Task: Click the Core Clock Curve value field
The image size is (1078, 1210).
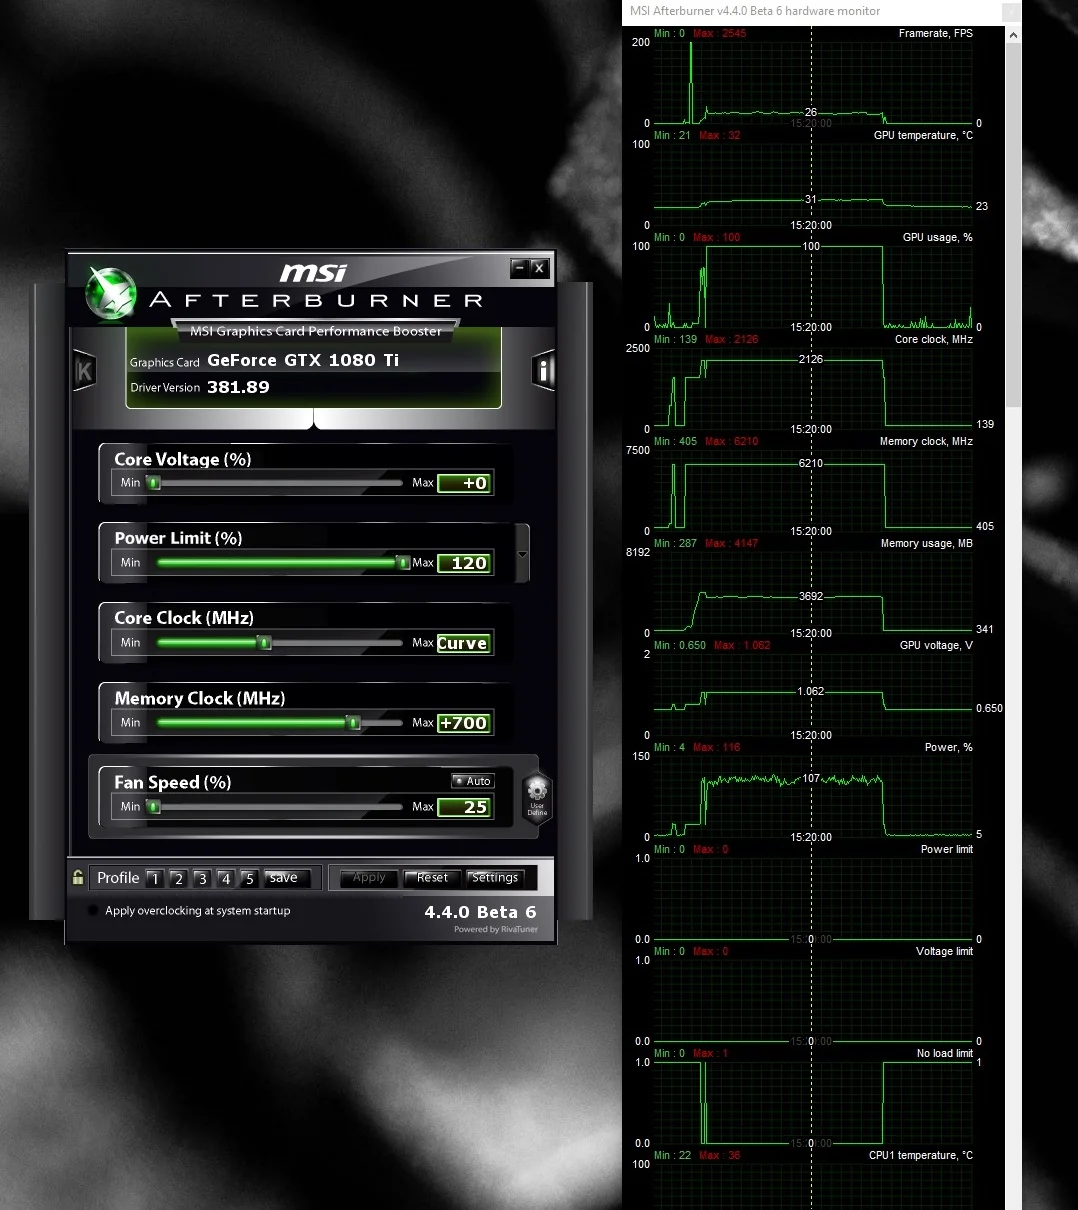Action: tap(464, 643)
